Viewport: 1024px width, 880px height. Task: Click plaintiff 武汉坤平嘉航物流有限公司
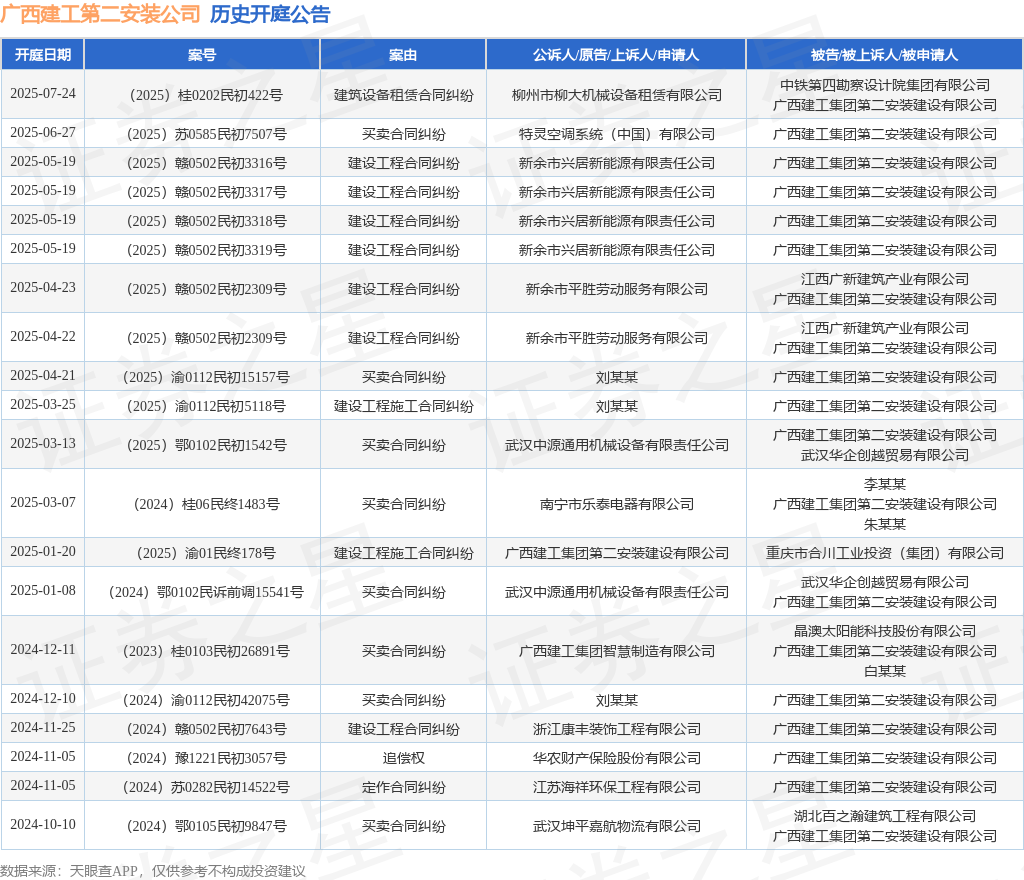[x=616, y=826]
